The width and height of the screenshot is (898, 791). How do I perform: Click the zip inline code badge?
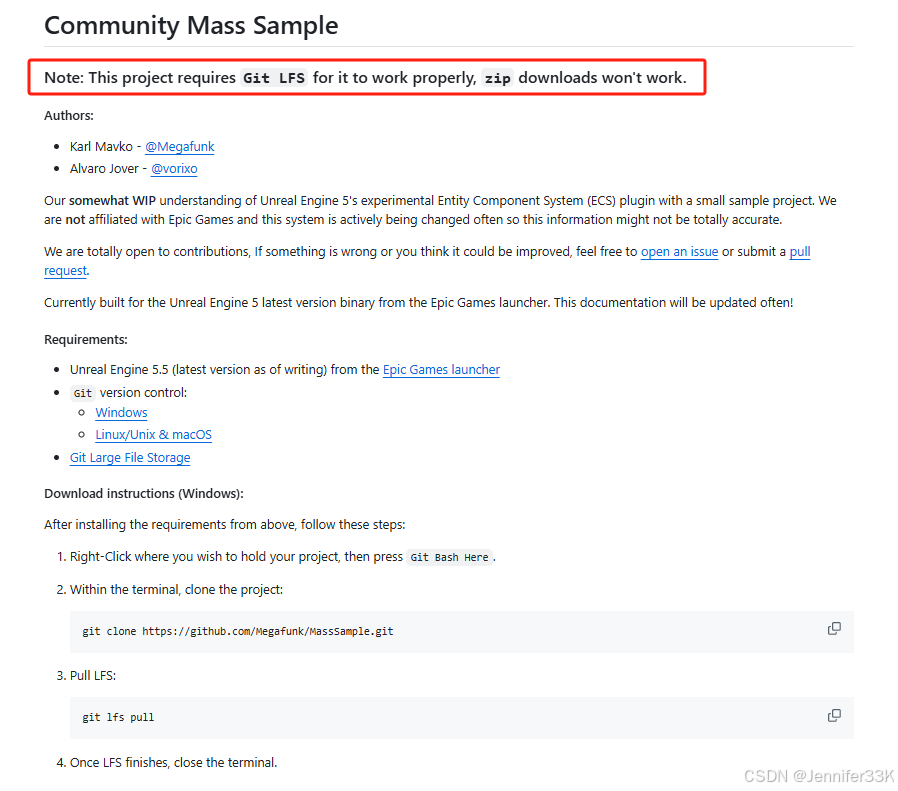[497, 77]
